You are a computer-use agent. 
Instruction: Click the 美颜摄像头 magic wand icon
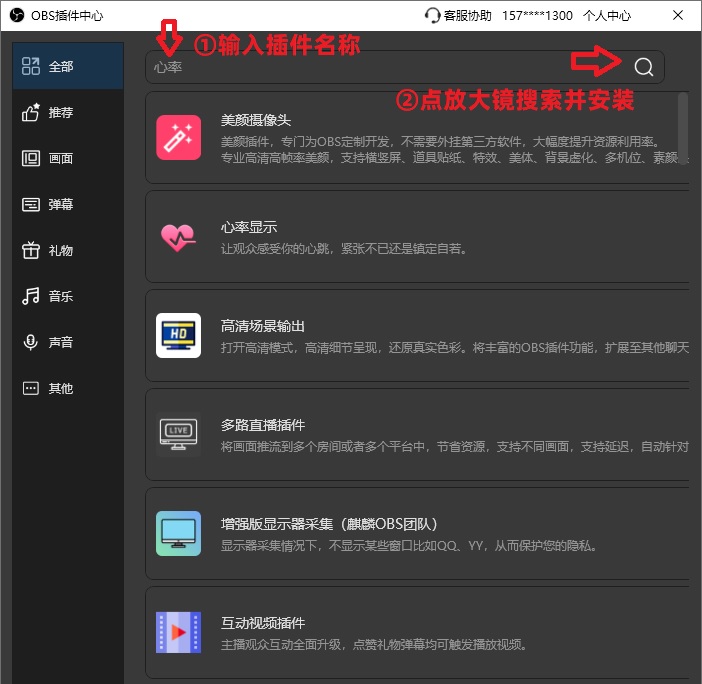pos(178,137)
